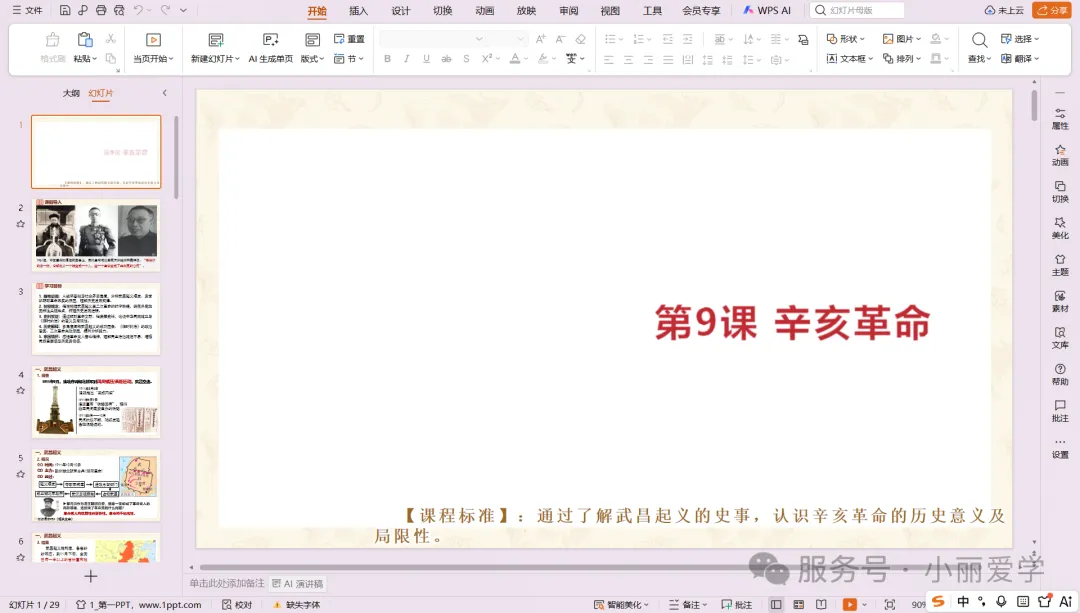The height and width of the screenshot is (613, 1080).
Task: Click the Increase font size icon
Action: click(541, 39)
